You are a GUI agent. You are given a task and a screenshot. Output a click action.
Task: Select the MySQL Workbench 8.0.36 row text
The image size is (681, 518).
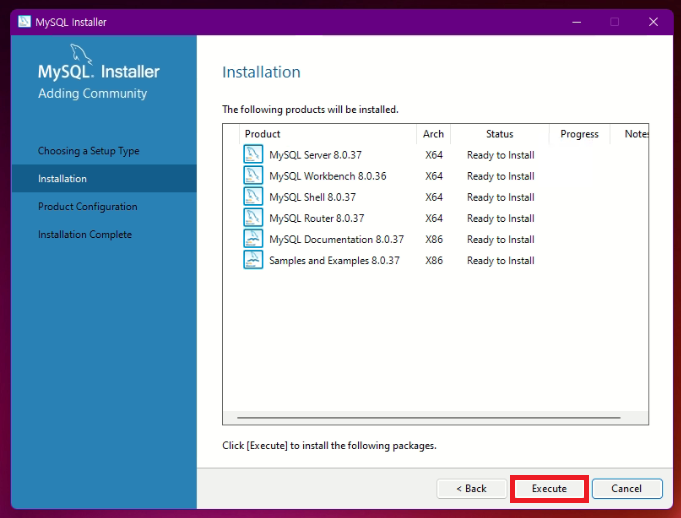point(327,176)
